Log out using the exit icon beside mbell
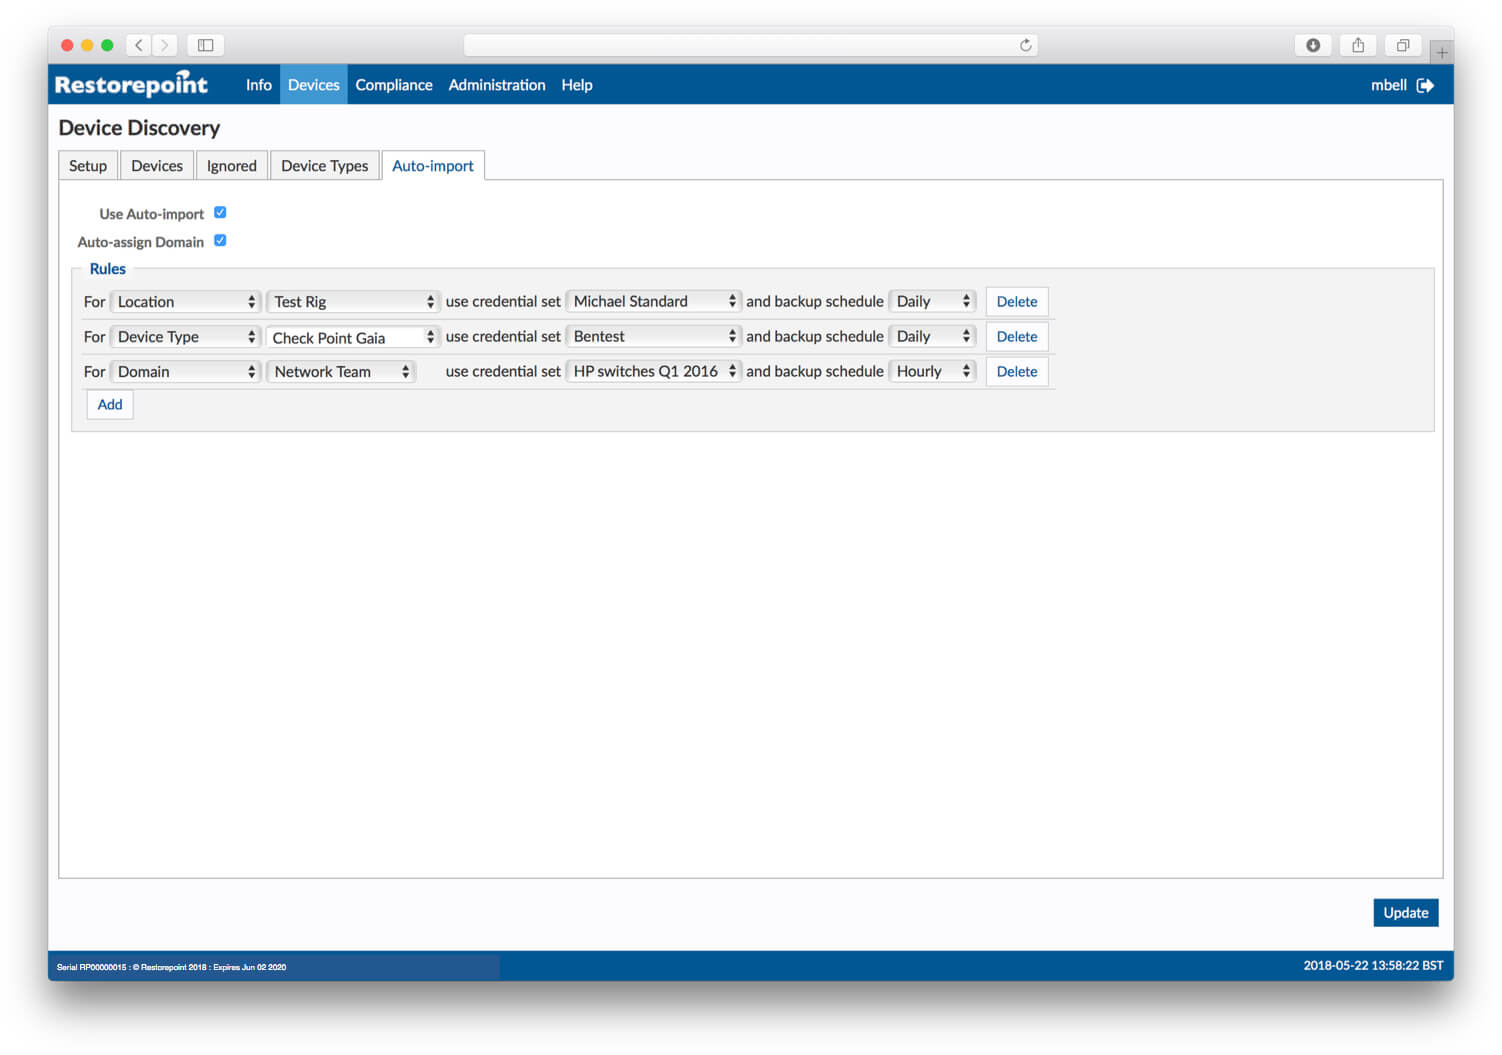The width and height of the screenshot is (1502, 1055). tap(1427, 85)
